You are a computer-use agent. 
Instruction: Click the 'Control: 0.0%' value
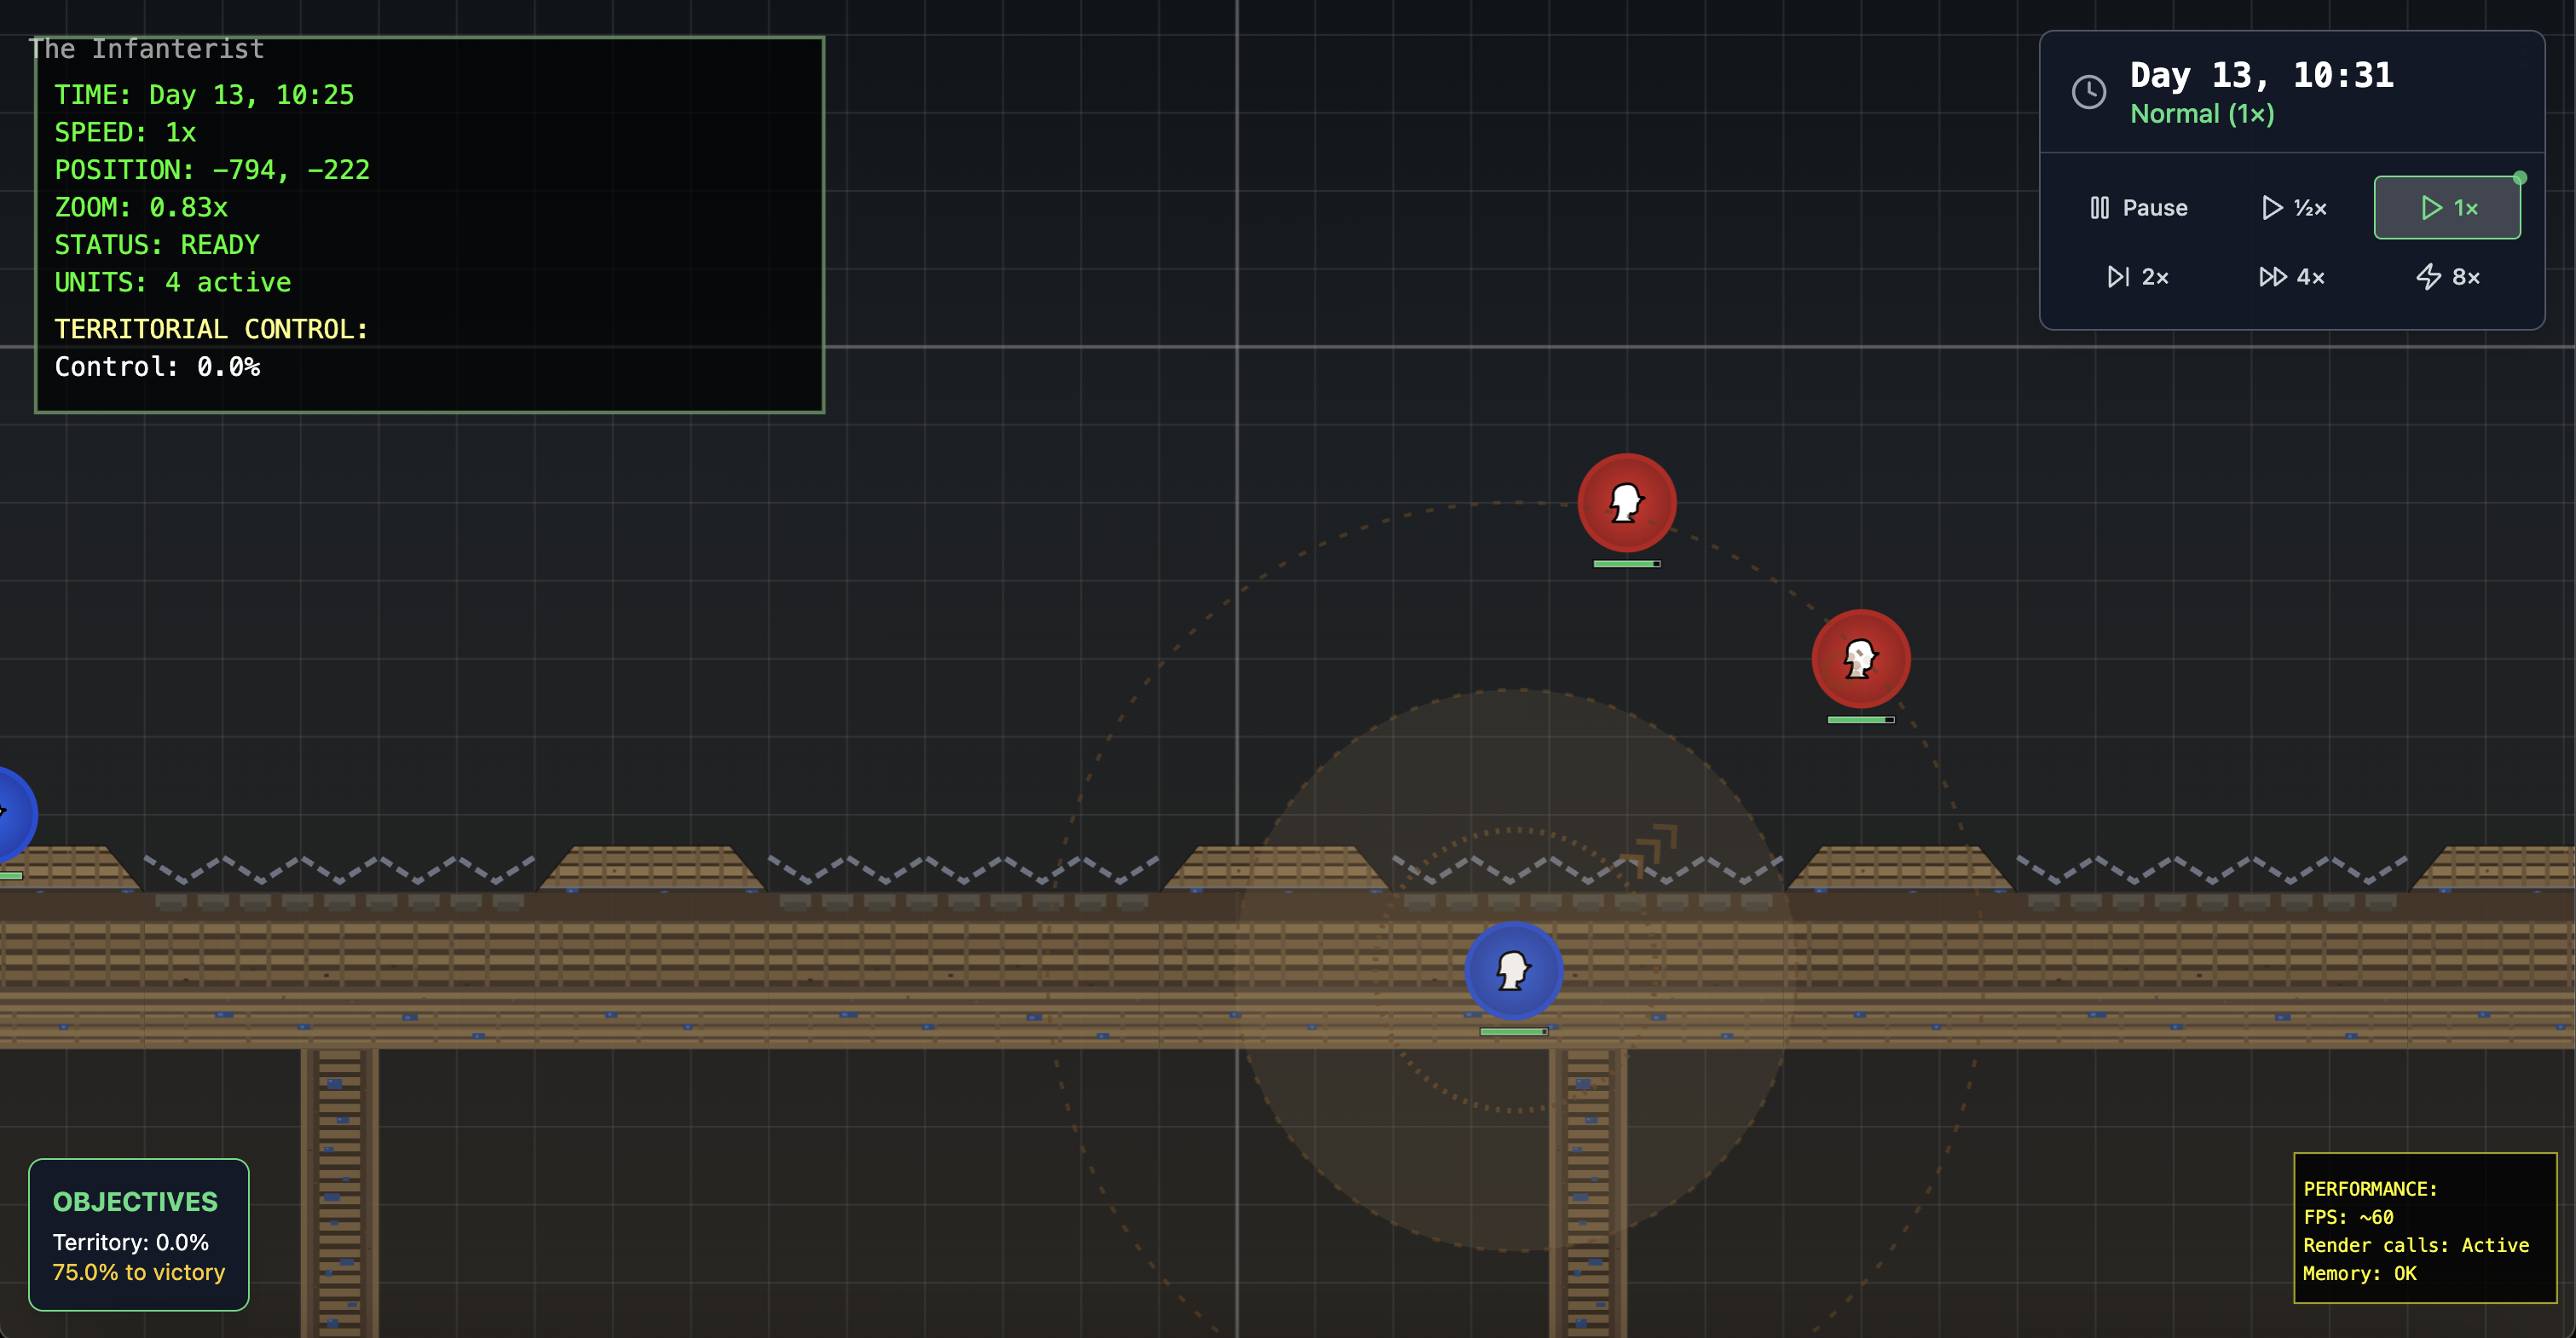pos(157,367)
